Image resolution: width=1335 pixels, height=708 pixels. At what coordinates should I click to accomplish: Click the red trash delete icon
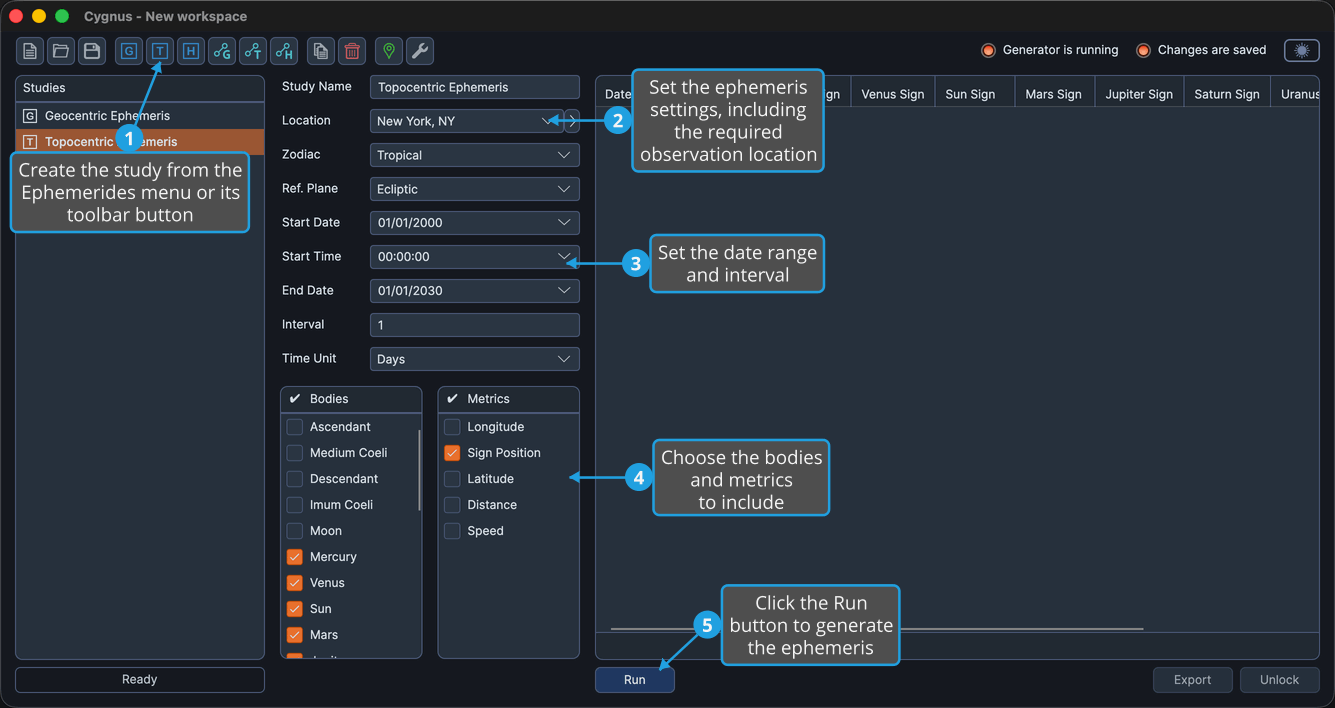coord(352,51)
